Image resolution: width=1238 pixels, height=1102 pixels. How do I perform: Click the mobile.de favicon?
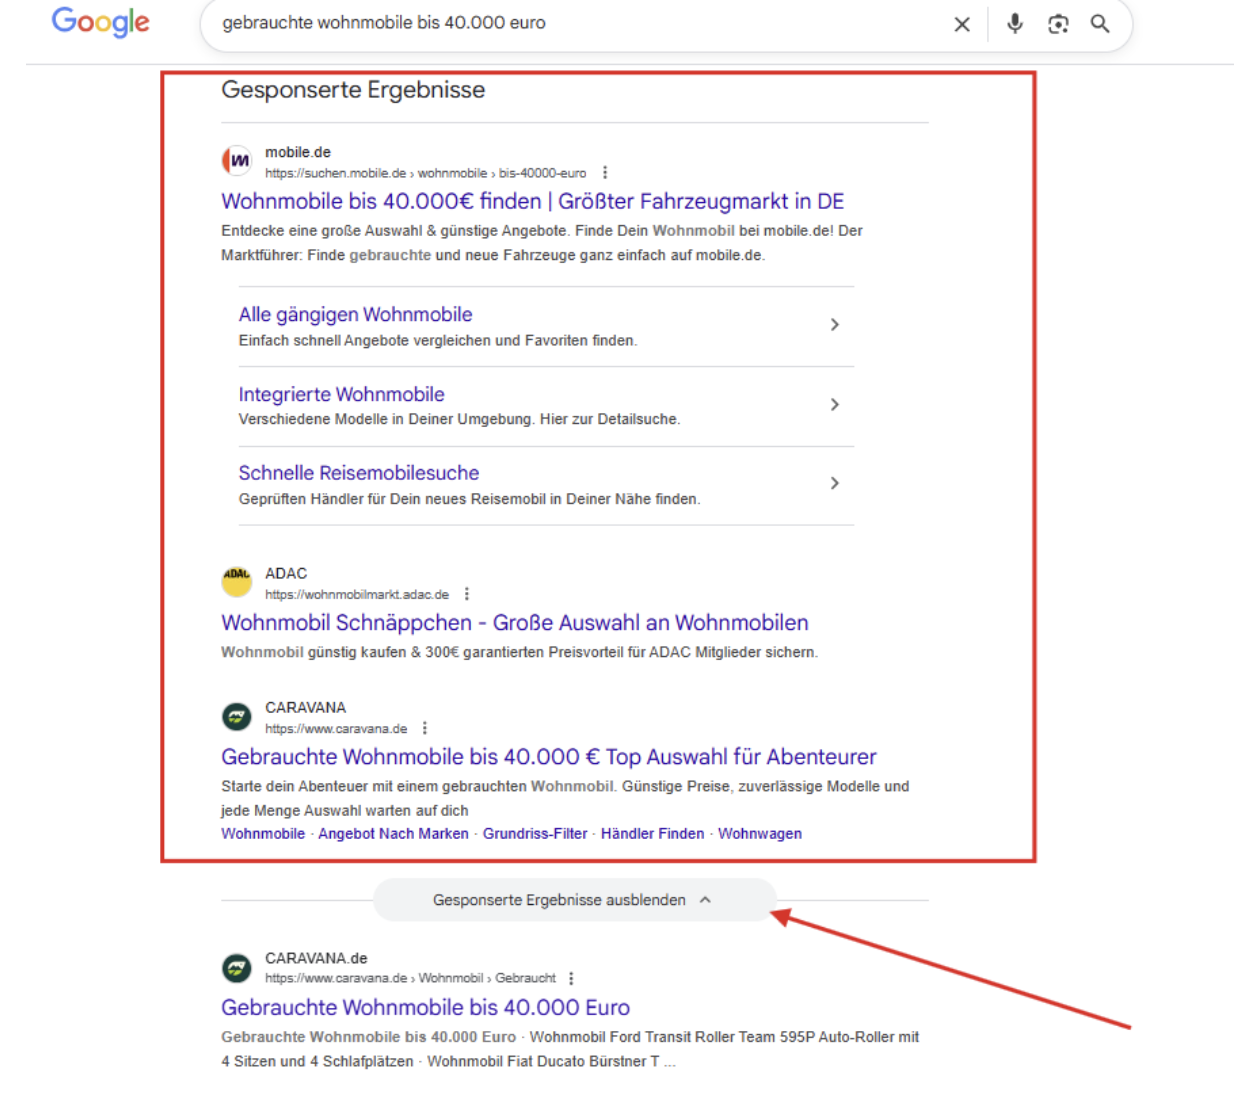click(237, 161)
